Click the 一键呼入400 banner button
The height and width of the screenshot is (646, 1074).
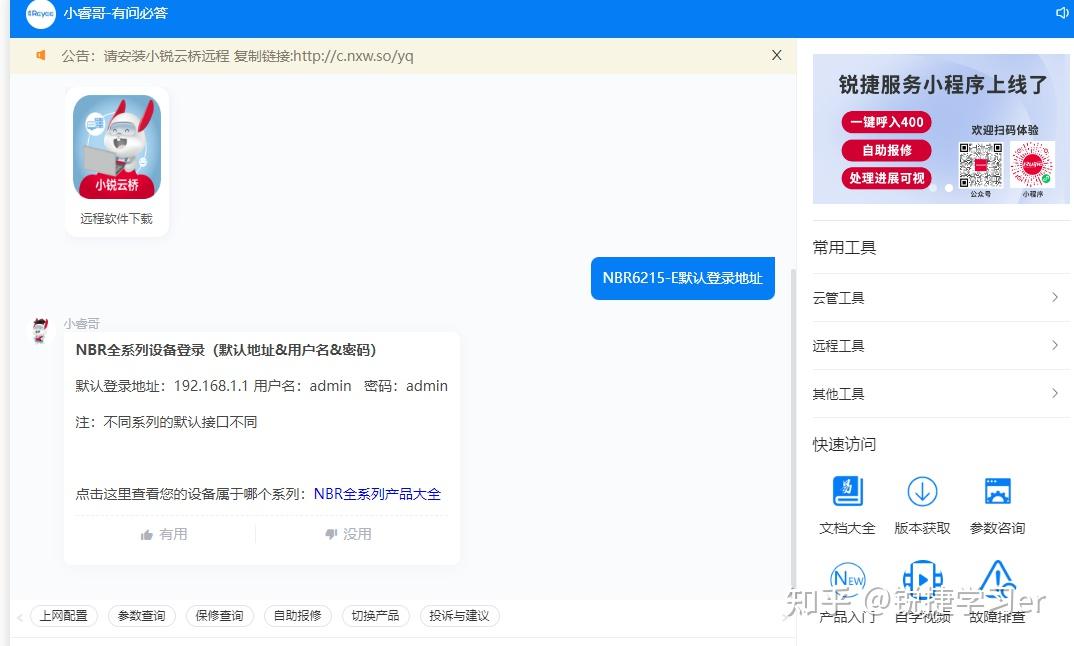click(x=886, y=122)
